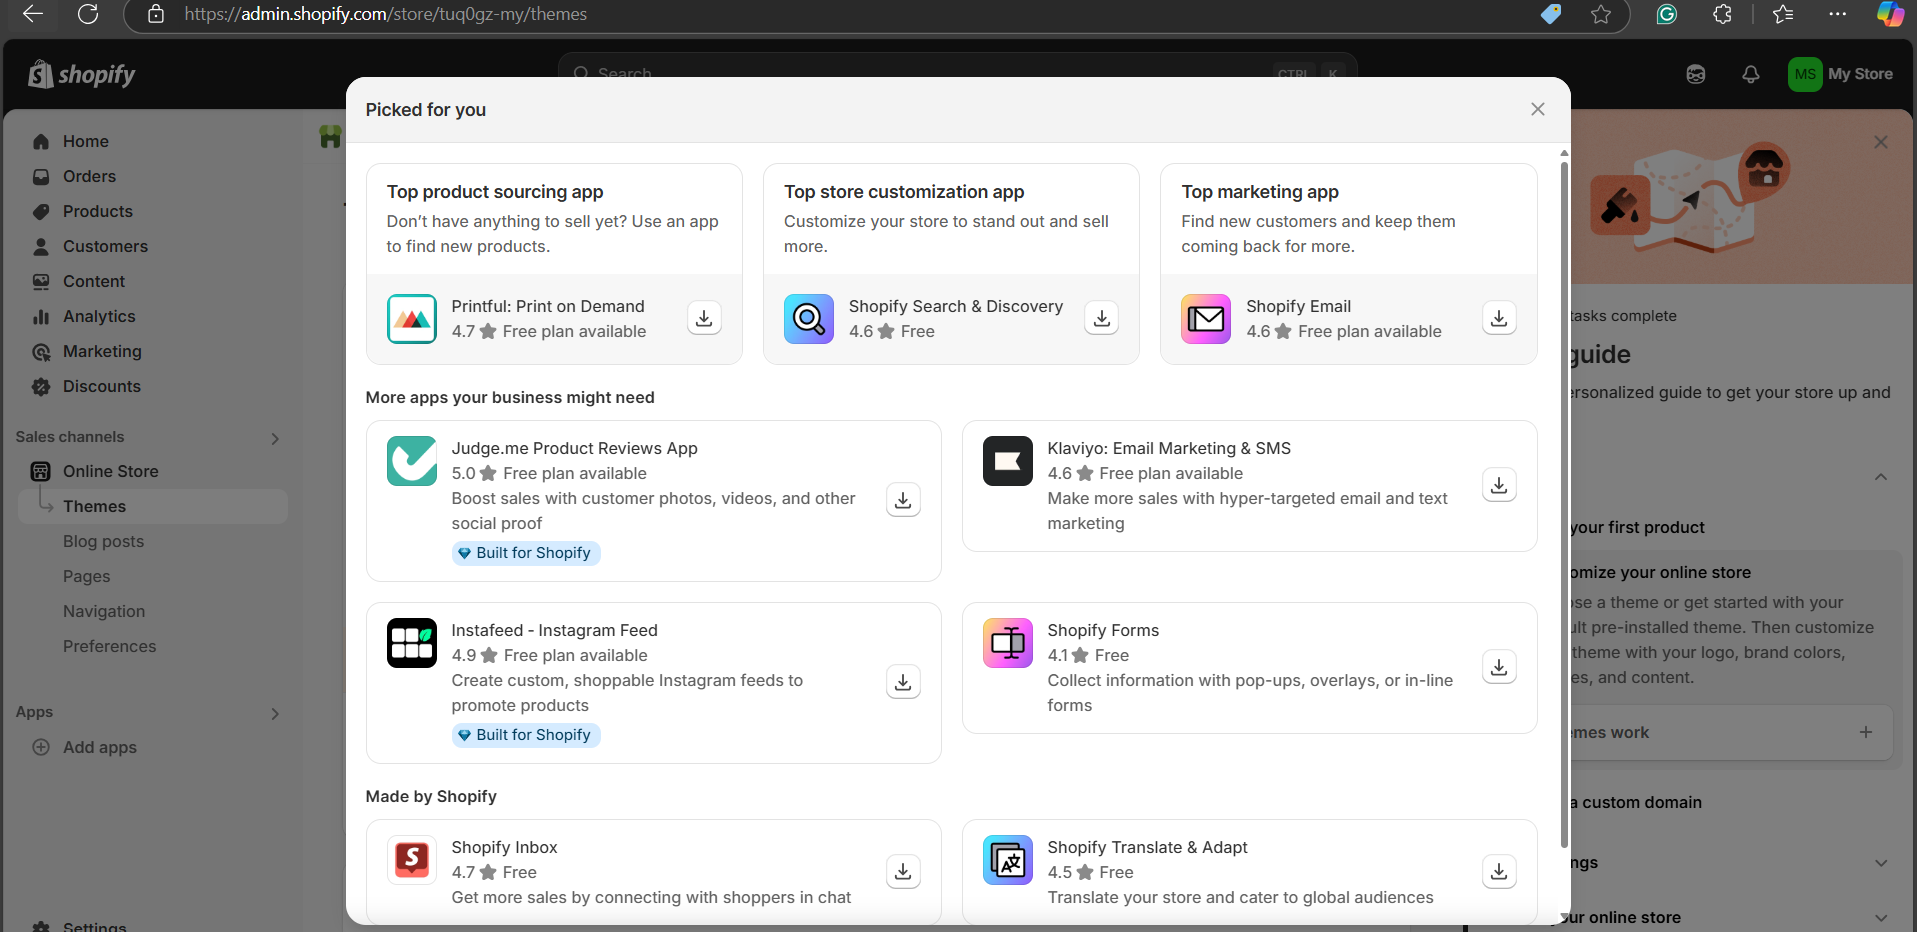Bookmark this page with star icon
Image resolution: width=1917 pixels, height=932 pixels.
click(1601, 14)
